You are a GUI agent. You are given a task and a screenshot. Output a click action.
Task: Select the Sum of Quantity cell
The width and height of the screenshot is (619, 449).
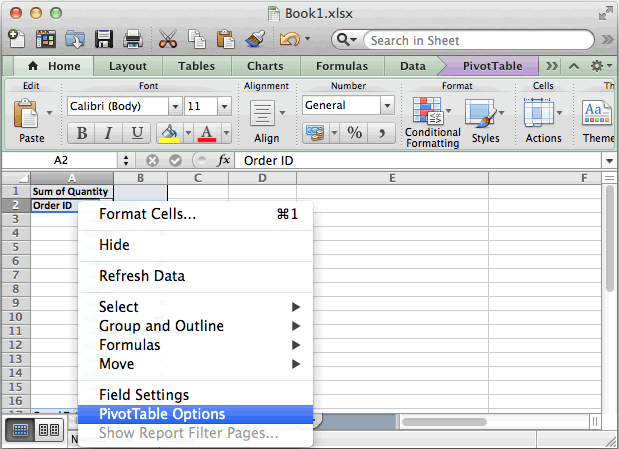point(72,192)
